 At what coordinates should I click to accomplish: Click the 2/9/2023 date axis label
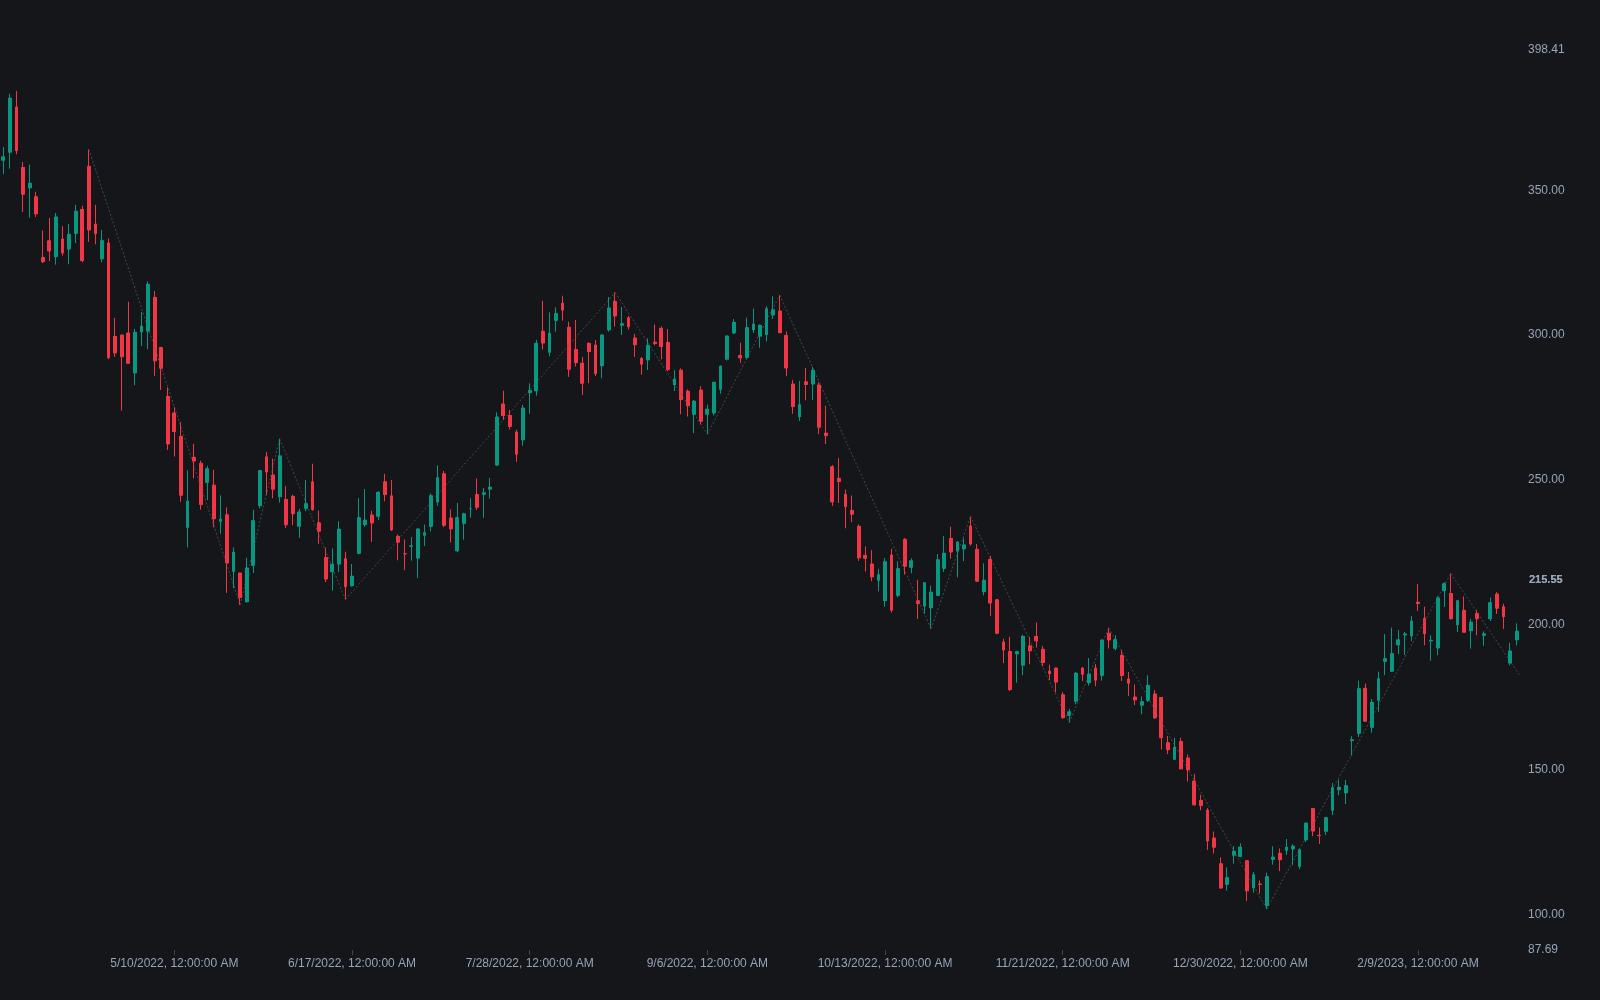pos(1417,963)
